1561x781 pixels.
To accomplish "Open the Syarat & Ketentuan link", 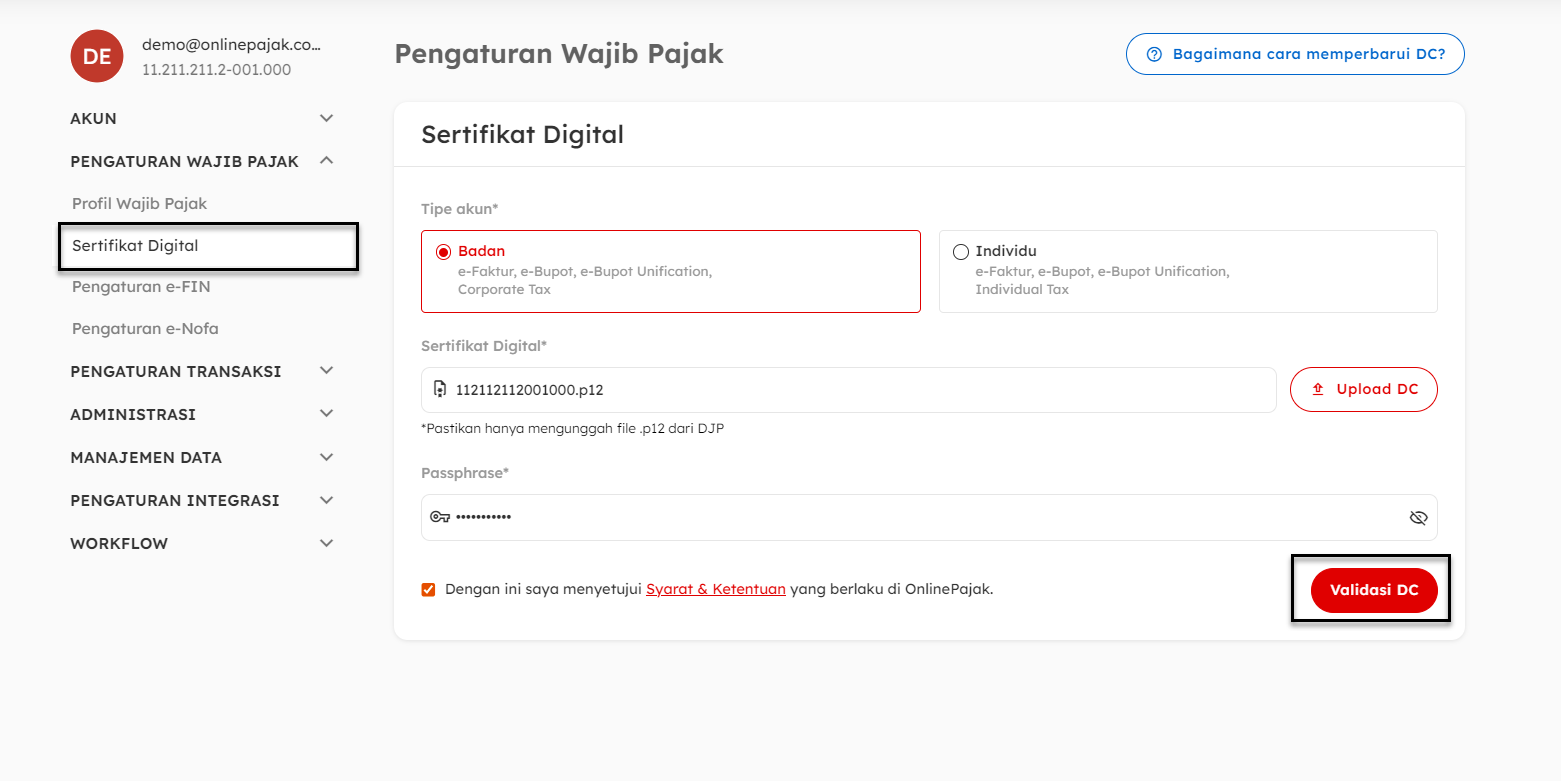I will pyautogui.click(x=715, y=589).
